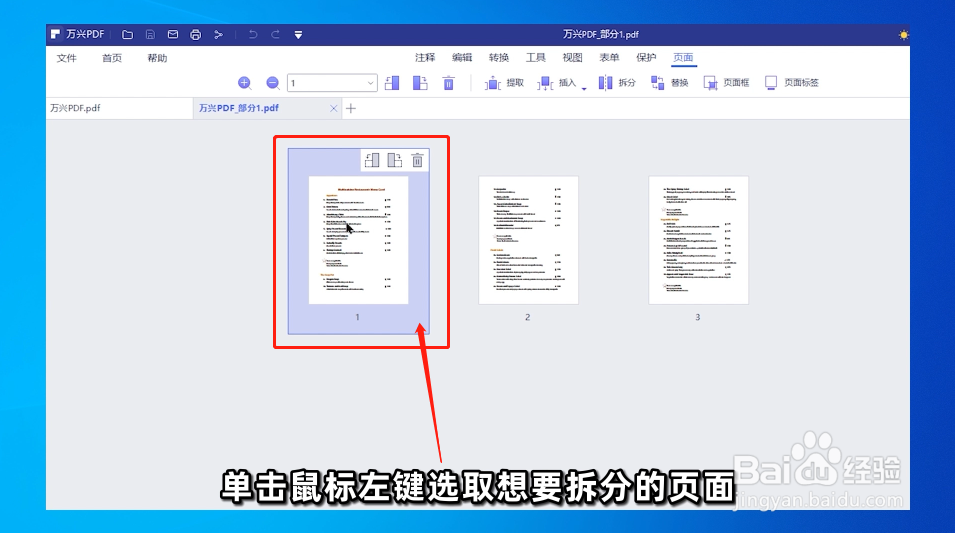Click the print icon in title bar
Viewport: 955px width, 533px height.
pos(196,35)
